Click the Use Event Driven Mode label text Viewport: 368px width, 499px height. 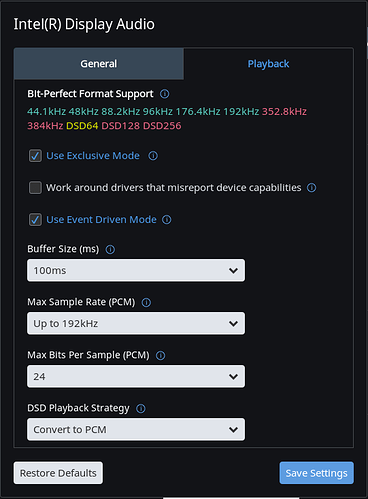click(x=101, y=220)
